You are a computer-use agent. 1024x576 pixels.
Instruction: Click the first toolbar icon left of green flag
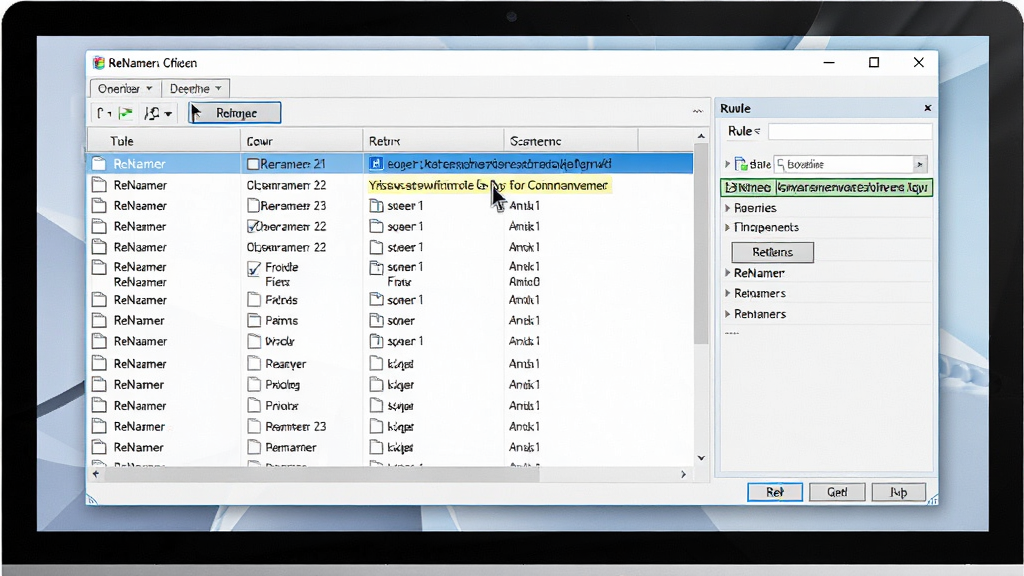coord(103,113)
